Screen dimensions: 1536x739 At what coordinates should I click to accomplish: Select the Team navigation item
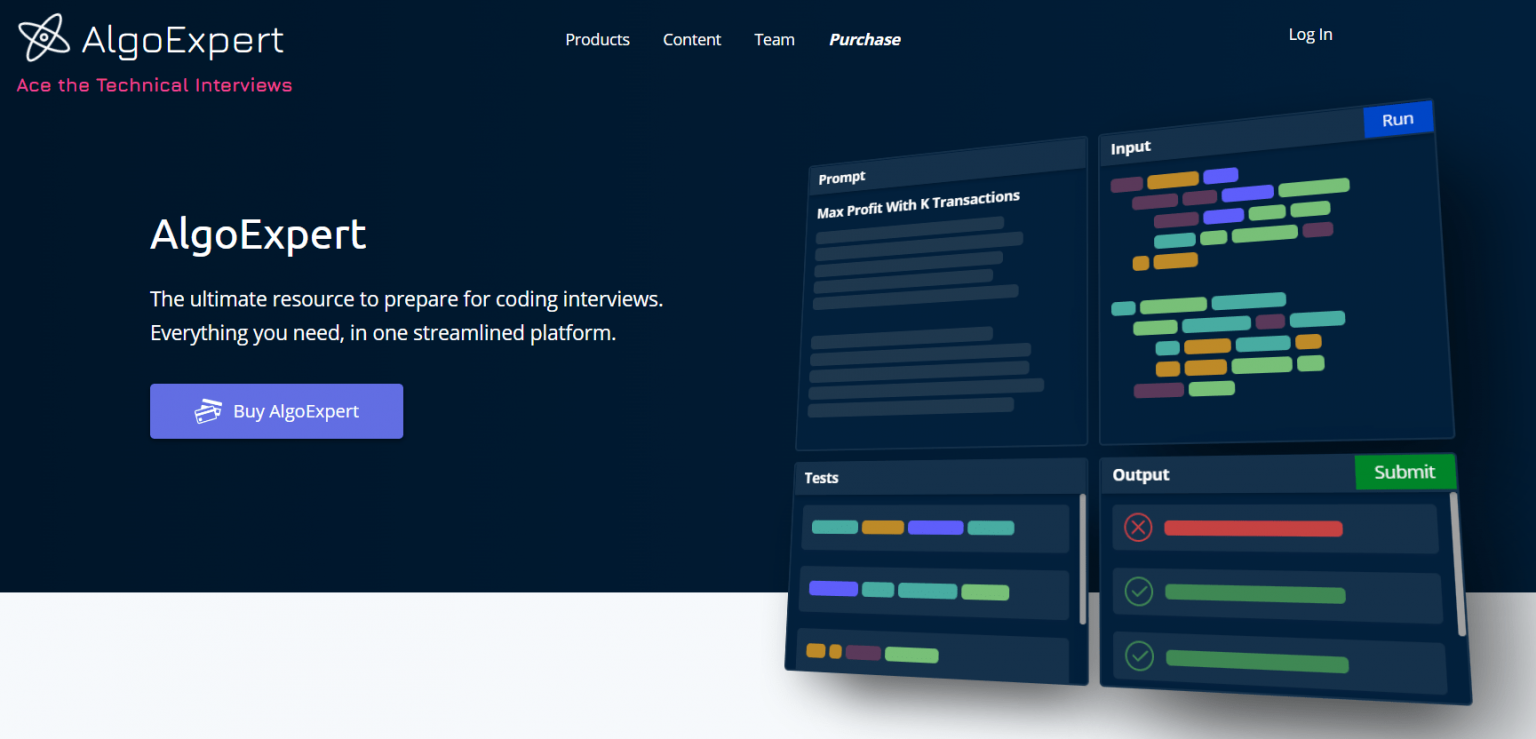point(774,39)
